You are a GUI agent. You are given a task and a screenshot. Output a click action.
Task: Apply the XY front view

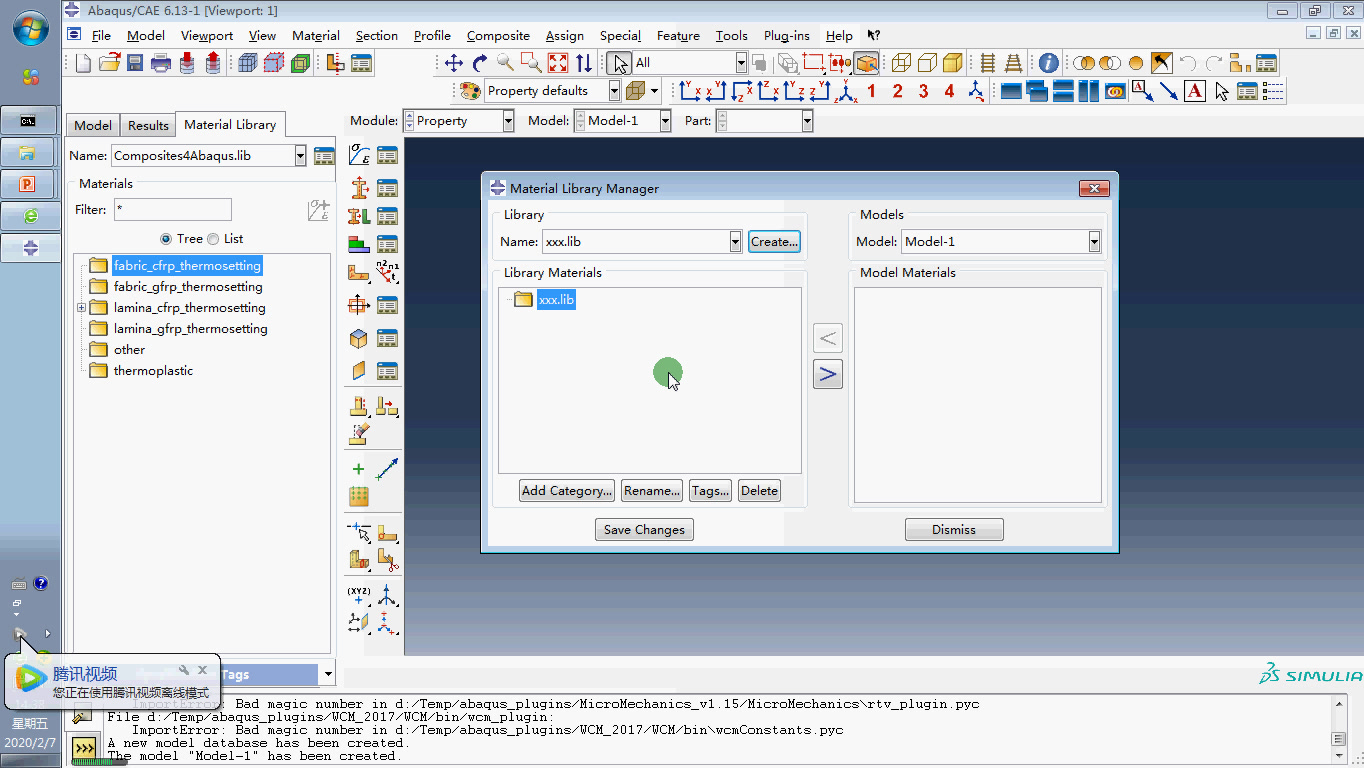click(690, 91)
